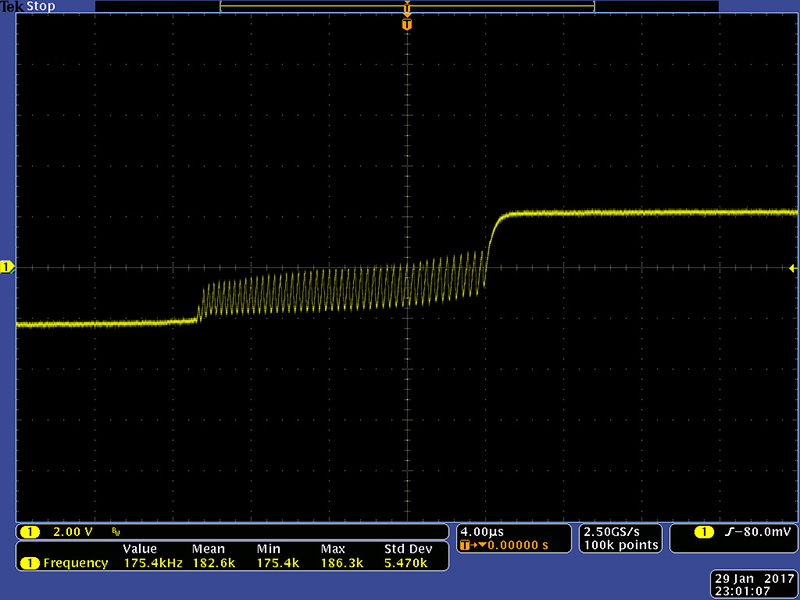This screenshot has height=600, width=800.
Task: Click the orange trigger position T marker
Action: pos(406,23)
